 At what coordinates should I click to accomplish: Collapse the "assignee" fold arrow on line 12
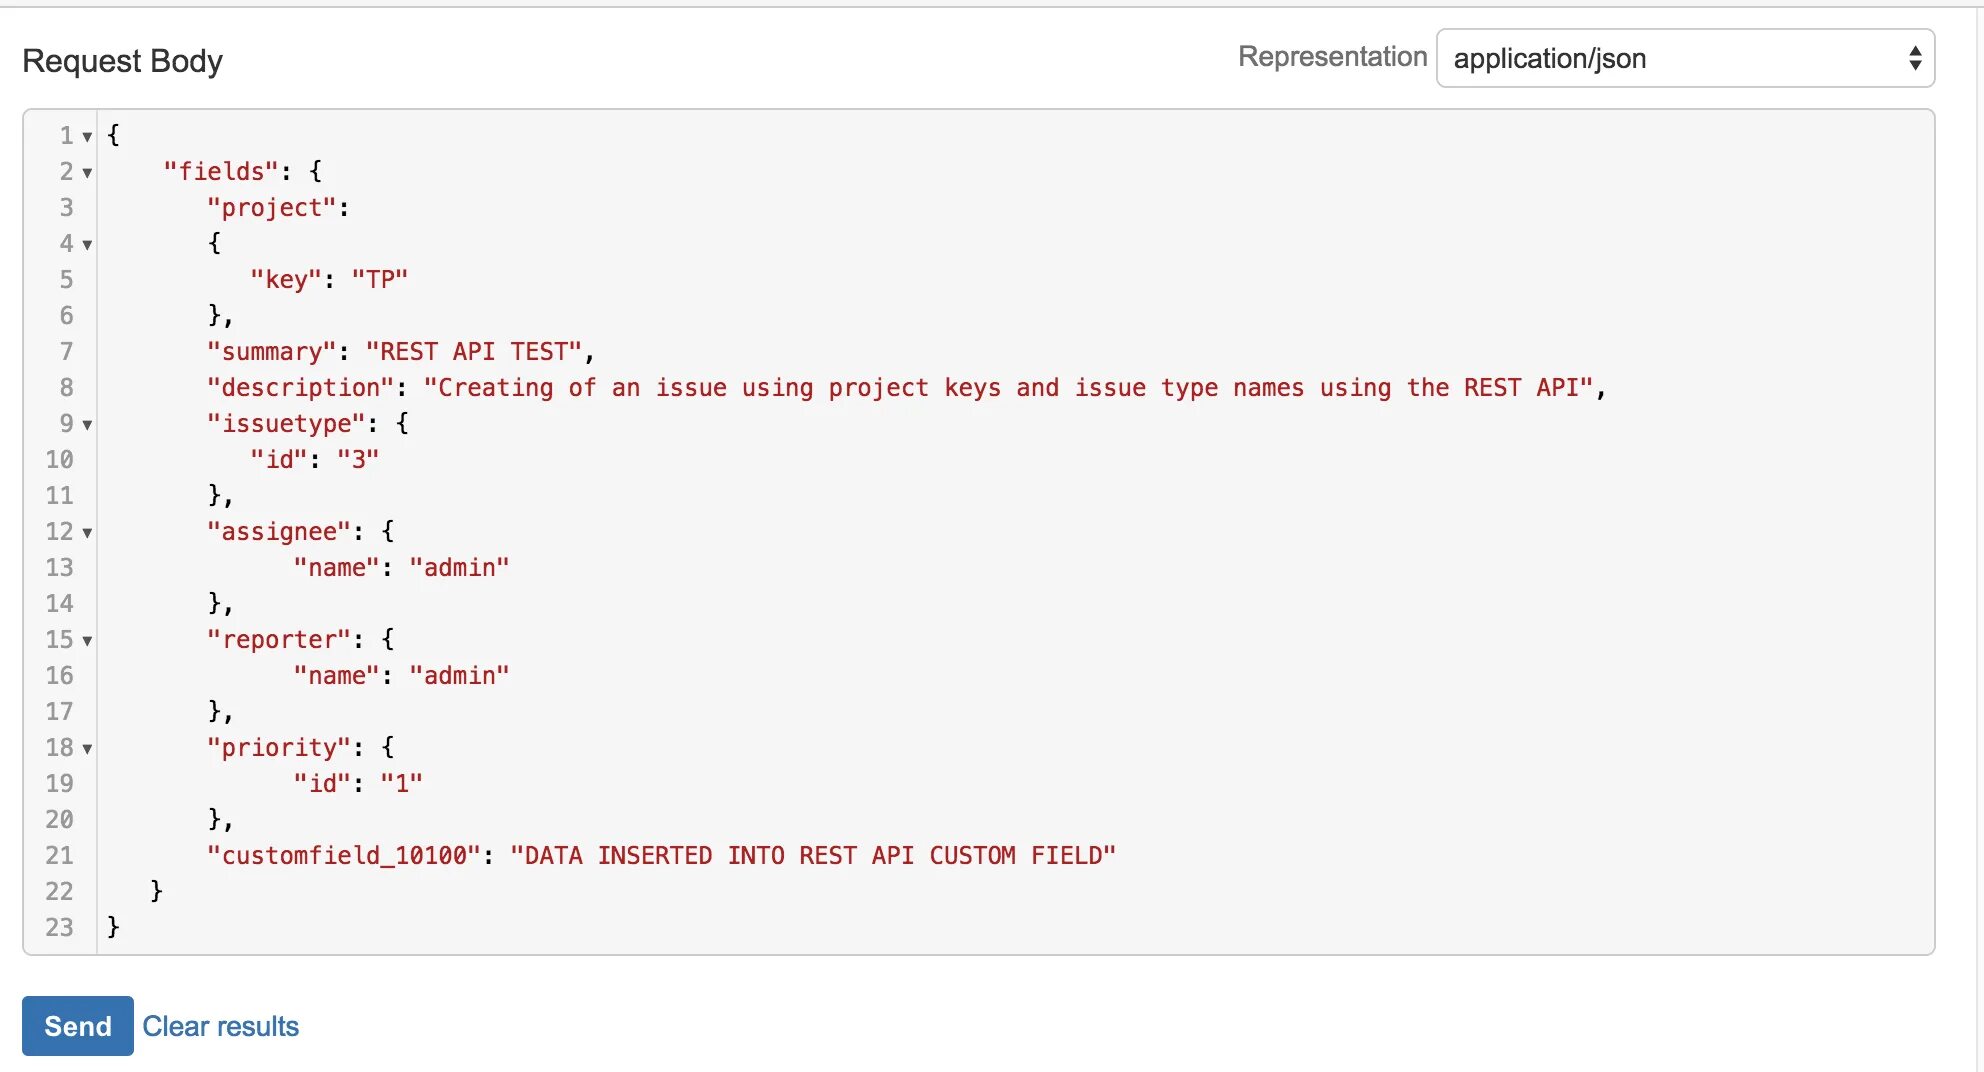coord(87,533)
